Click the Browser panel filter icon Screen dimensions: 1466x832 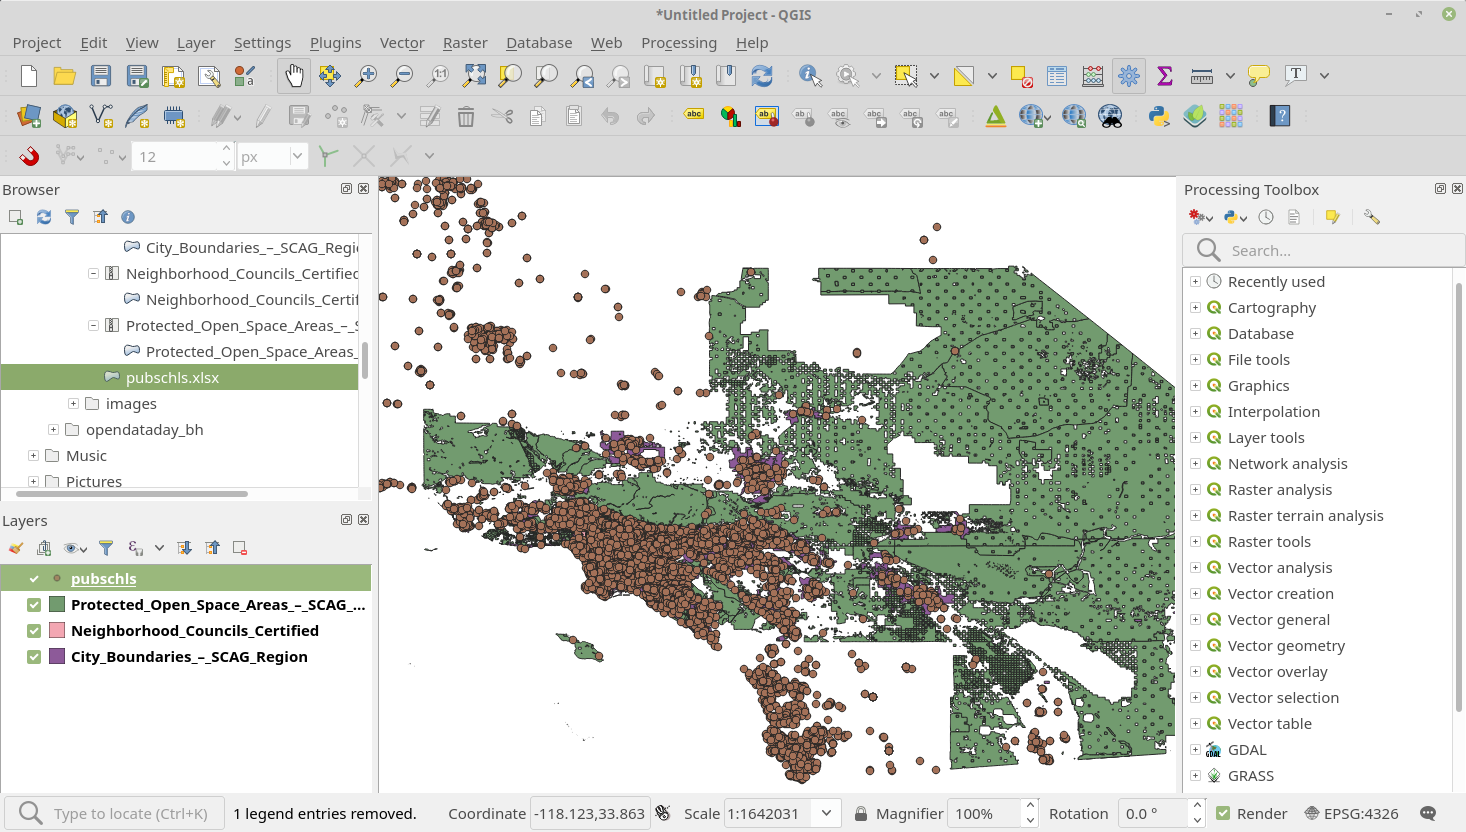click(x=72, y=217)
